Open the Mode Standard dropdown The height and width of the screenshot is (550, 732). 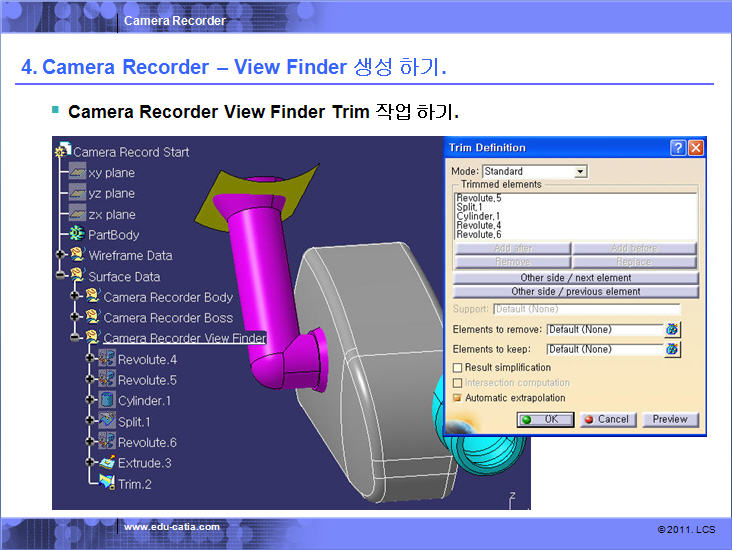[580, 172]
